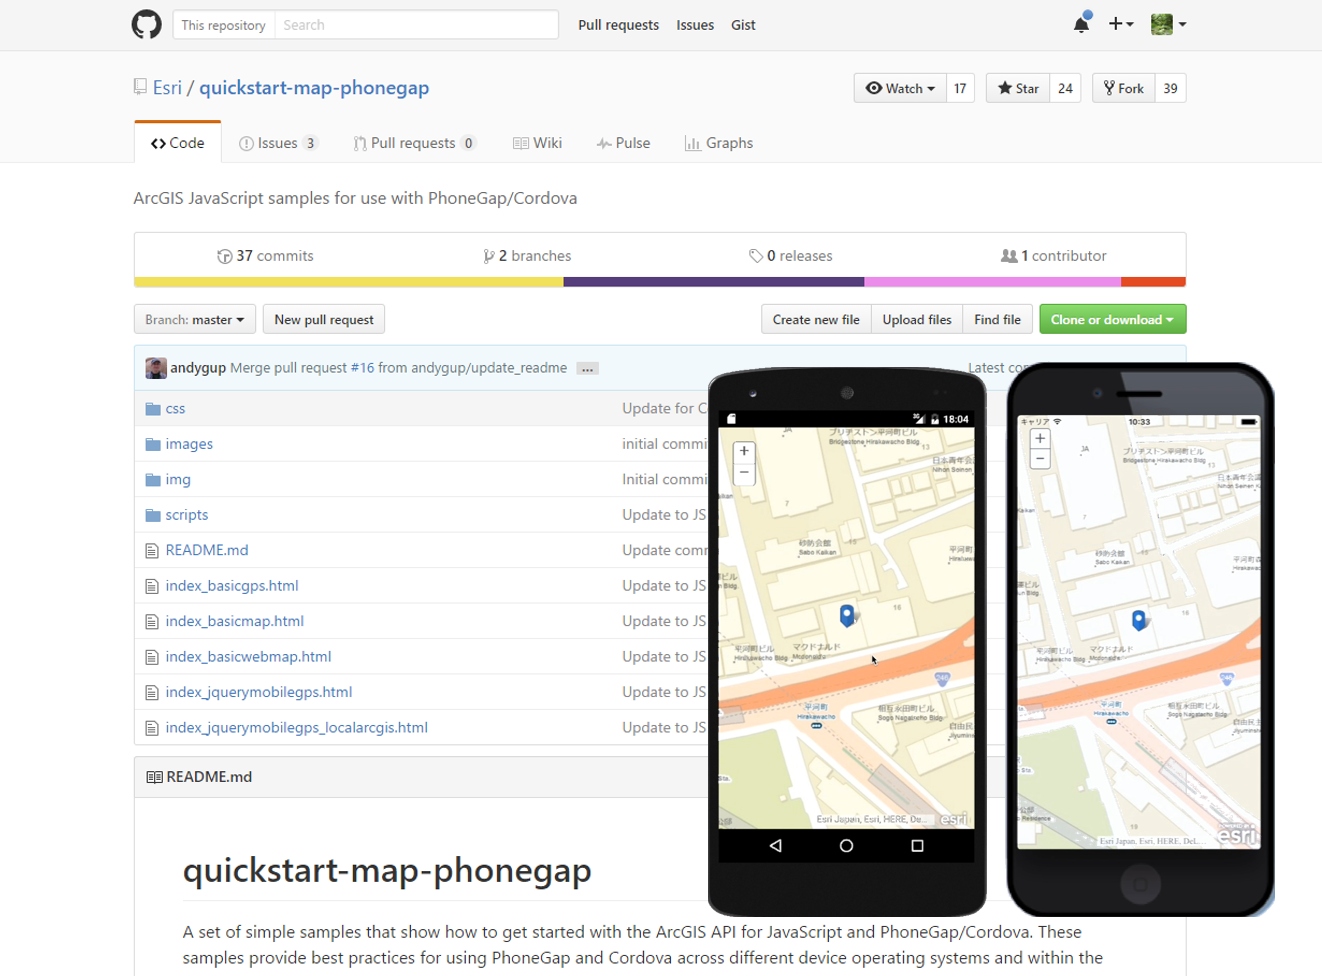Viewport: 1322px width, 976px height.
Task: View the 24 stargazers count
Action: [x=1065, y=88]
